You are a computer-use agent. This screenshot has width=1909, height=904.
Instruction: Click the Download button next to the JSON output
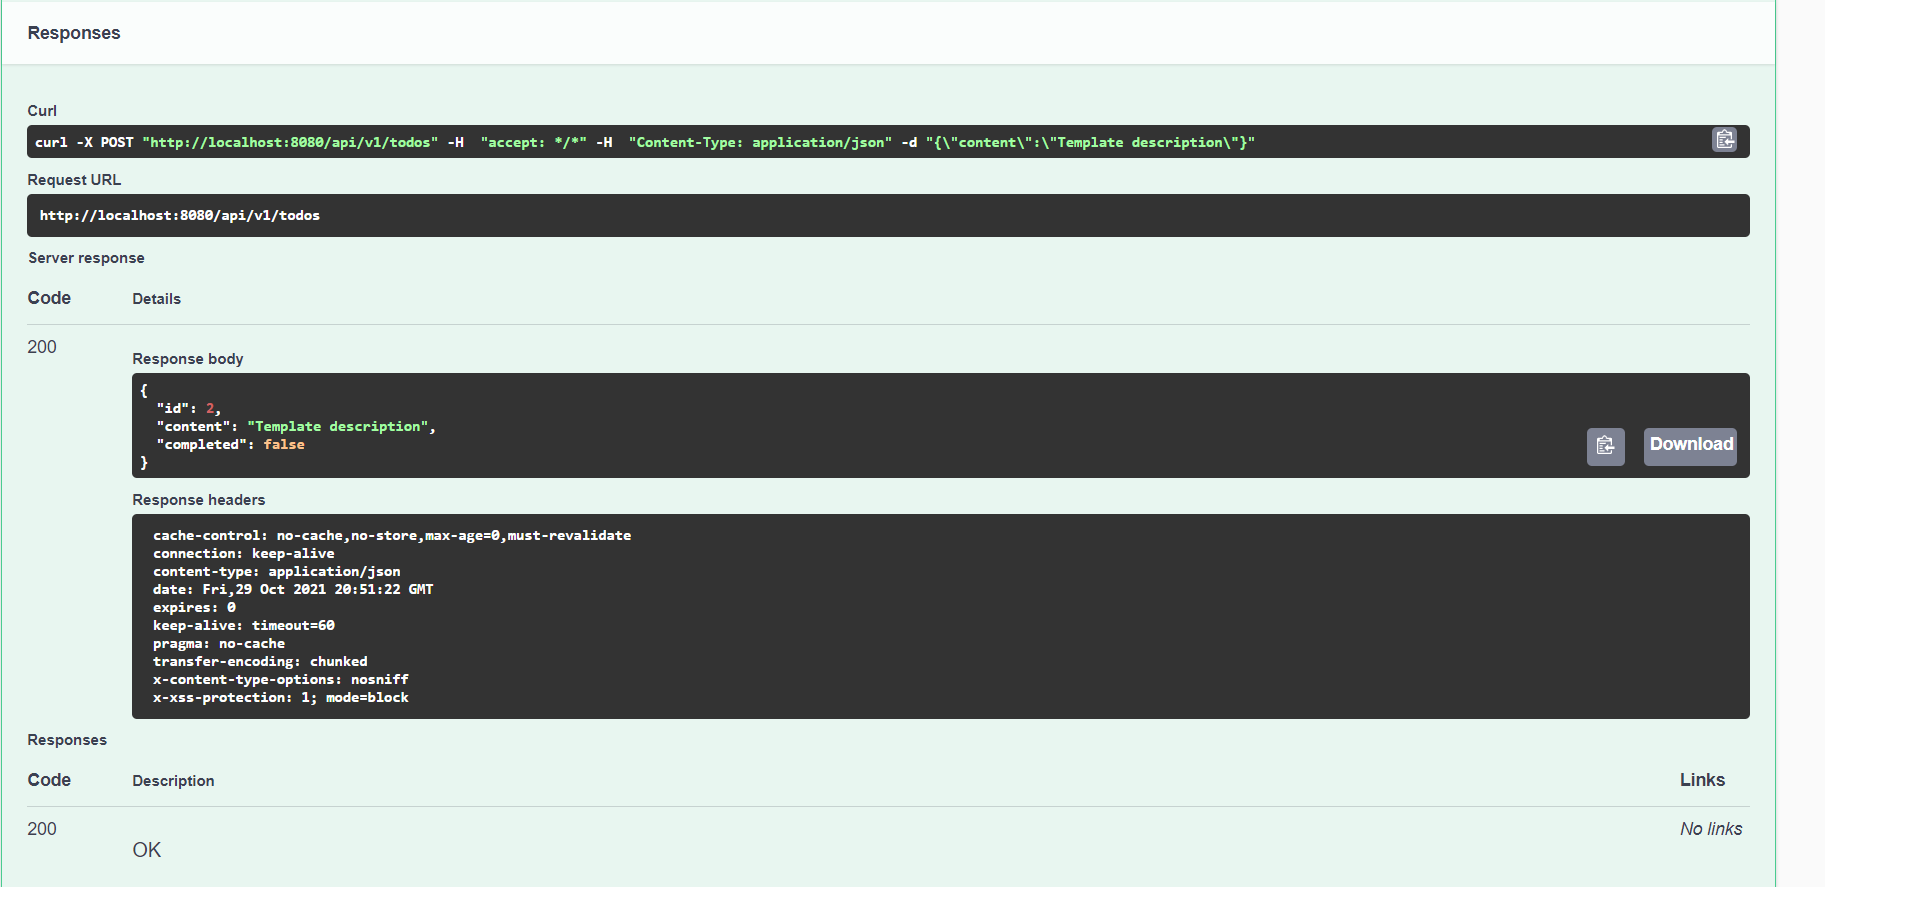tap(1689, 445)
